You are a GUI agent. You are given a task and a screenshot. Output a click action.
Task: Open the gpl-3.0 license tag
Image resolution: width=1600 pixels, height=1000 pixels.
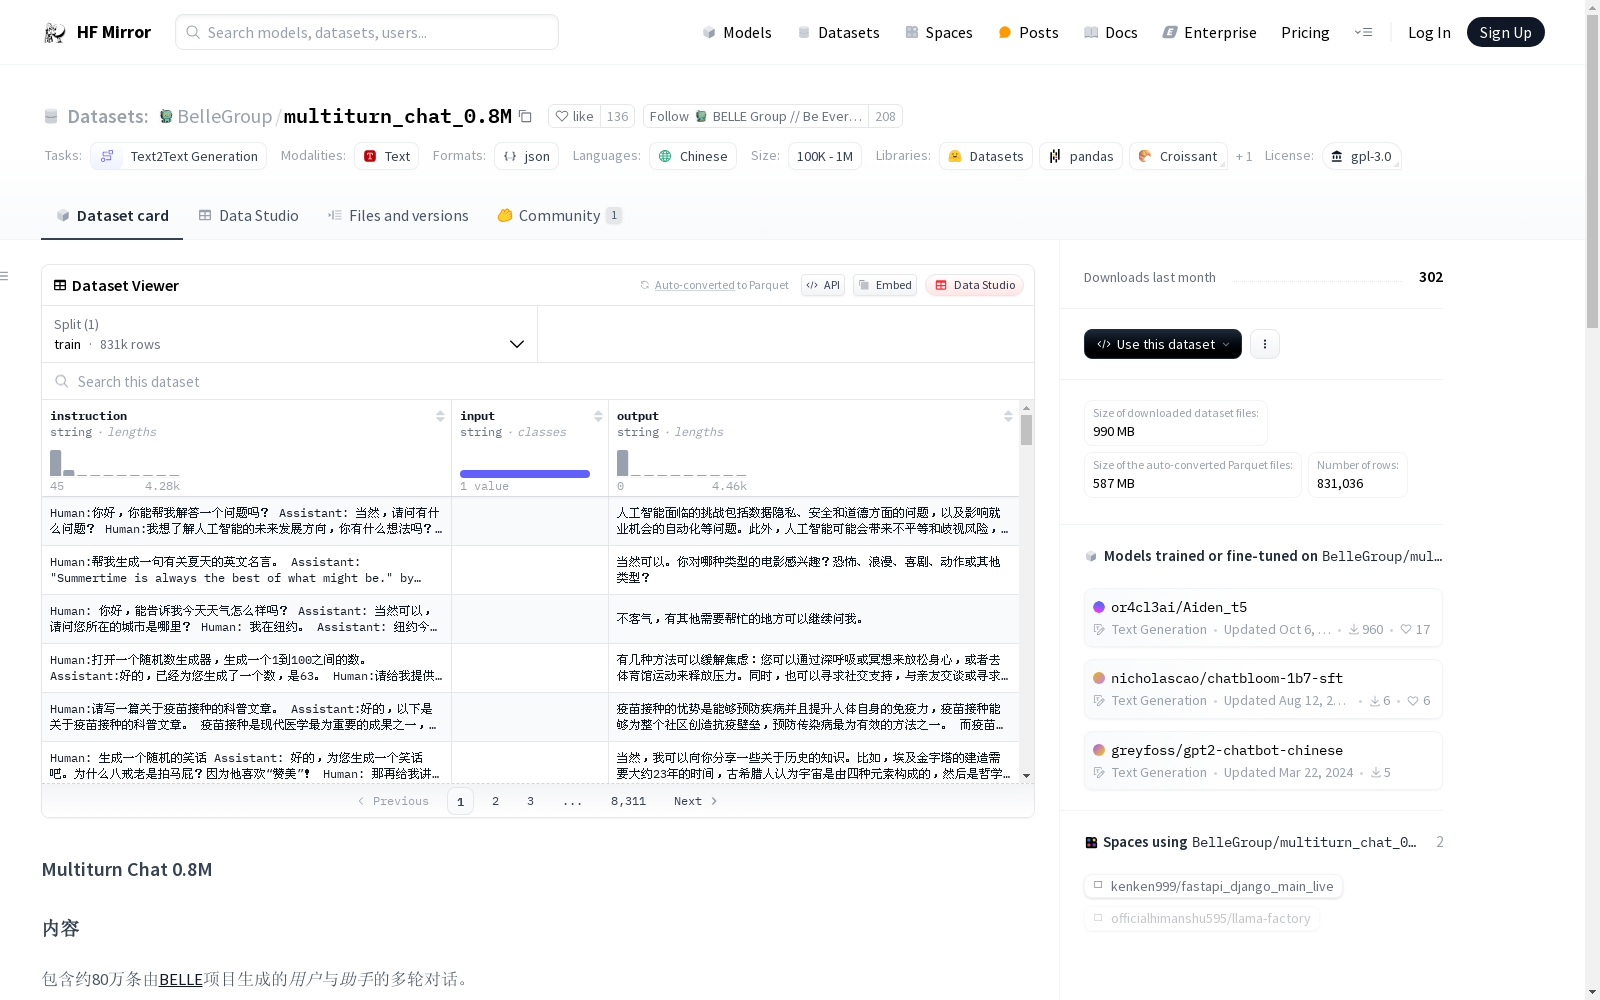point(1361,156)
